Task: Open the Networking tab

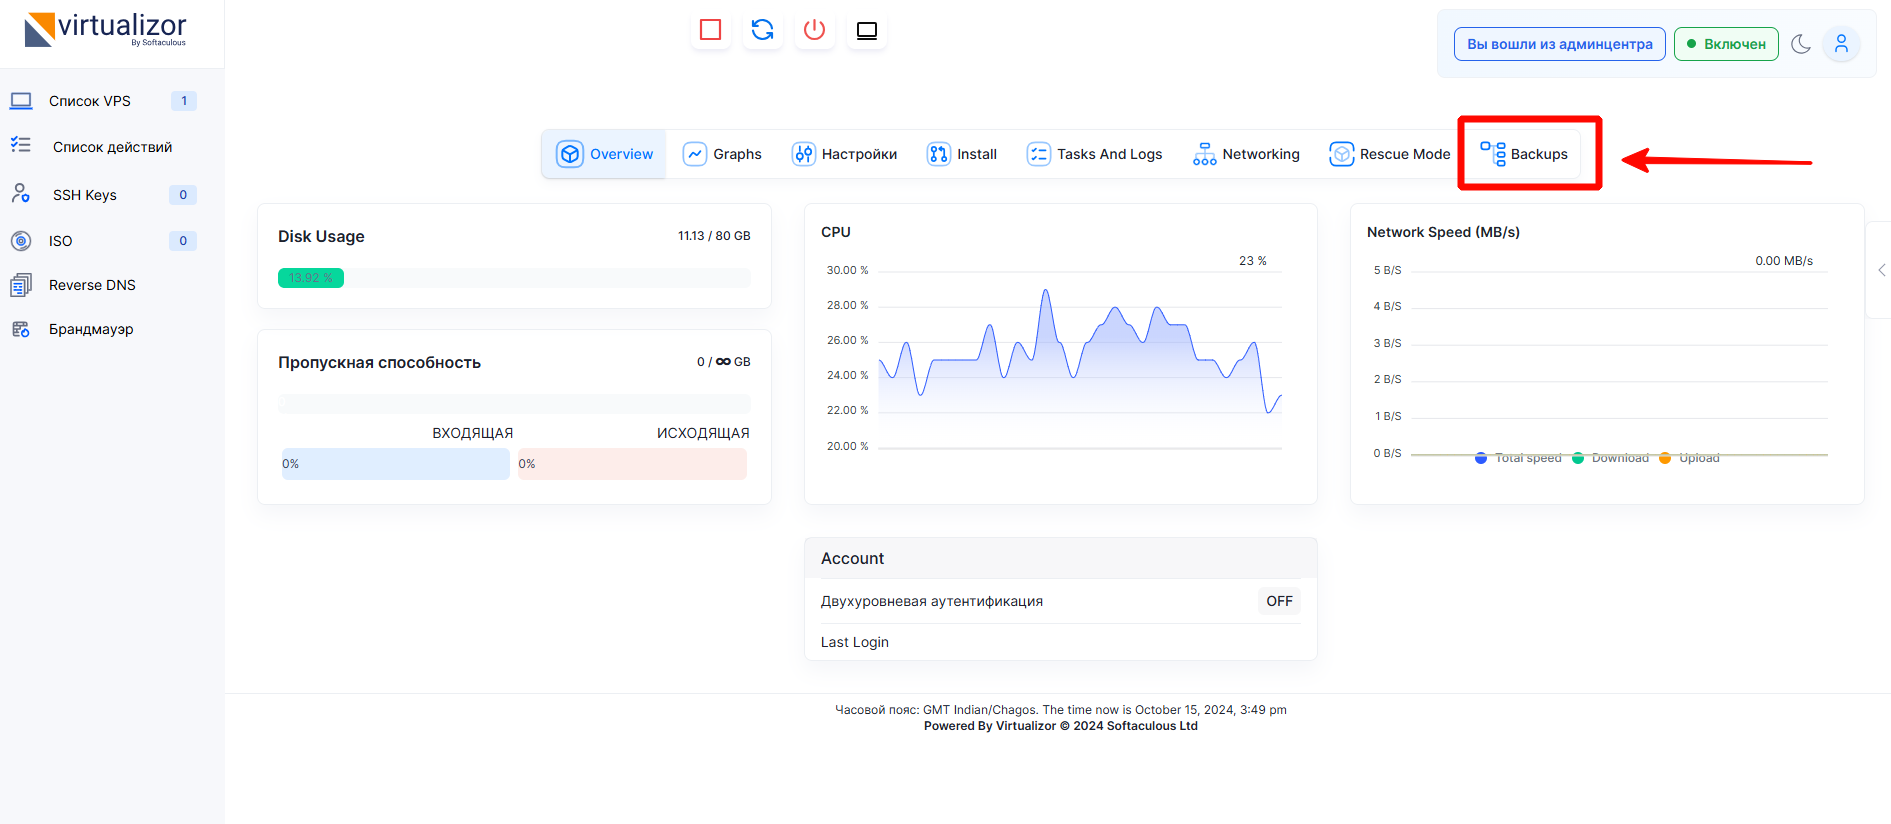Action: click(x=1247, y=154)
